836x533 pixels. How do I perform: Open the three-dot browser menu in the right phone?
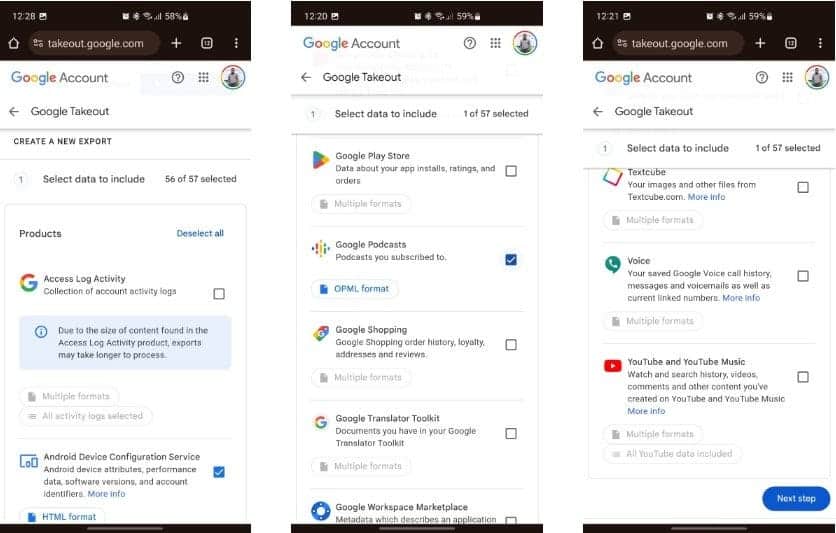[x=820, y=43]
